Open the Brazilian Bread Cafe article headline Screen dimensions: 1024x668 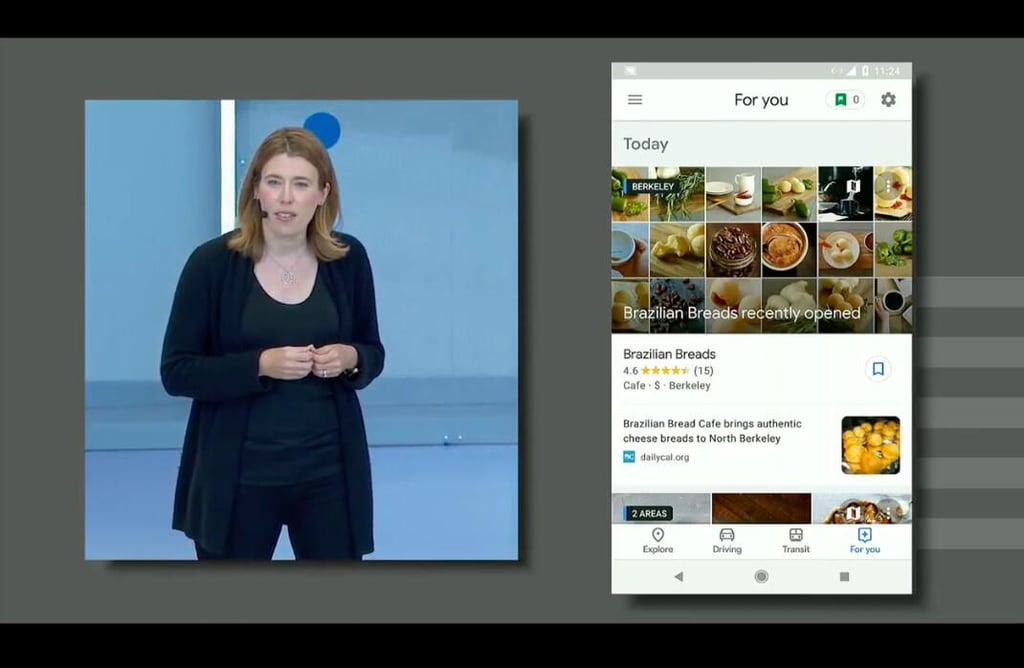click(712, 431)
